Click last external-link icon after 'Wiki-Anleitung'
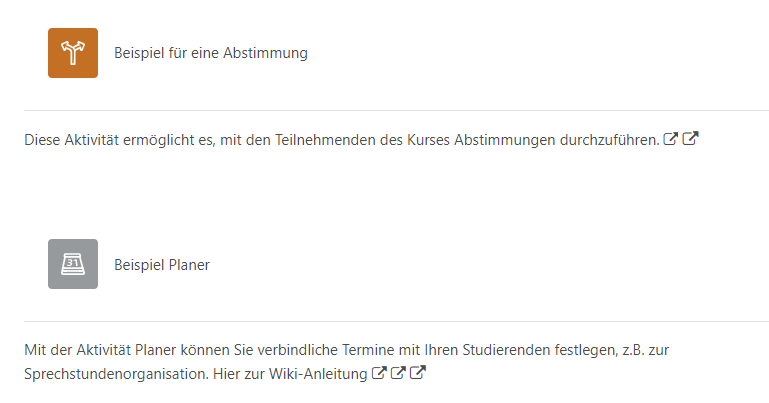Screen dimensions: 769x403 (418, 373)
